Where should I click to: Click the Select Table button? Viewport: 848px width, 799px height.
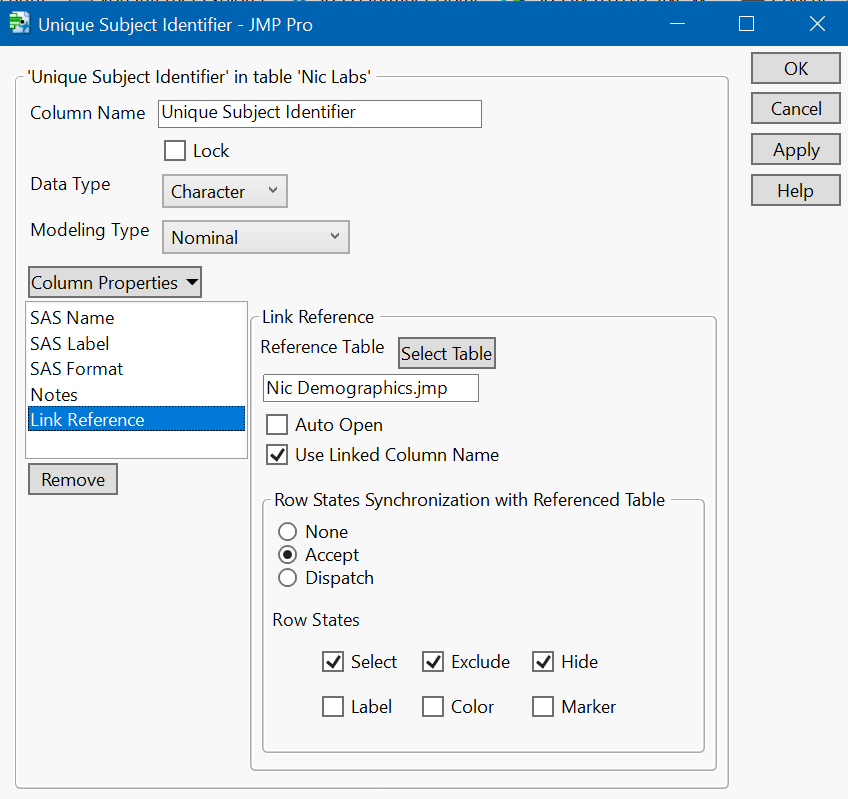tap(446, 353)
